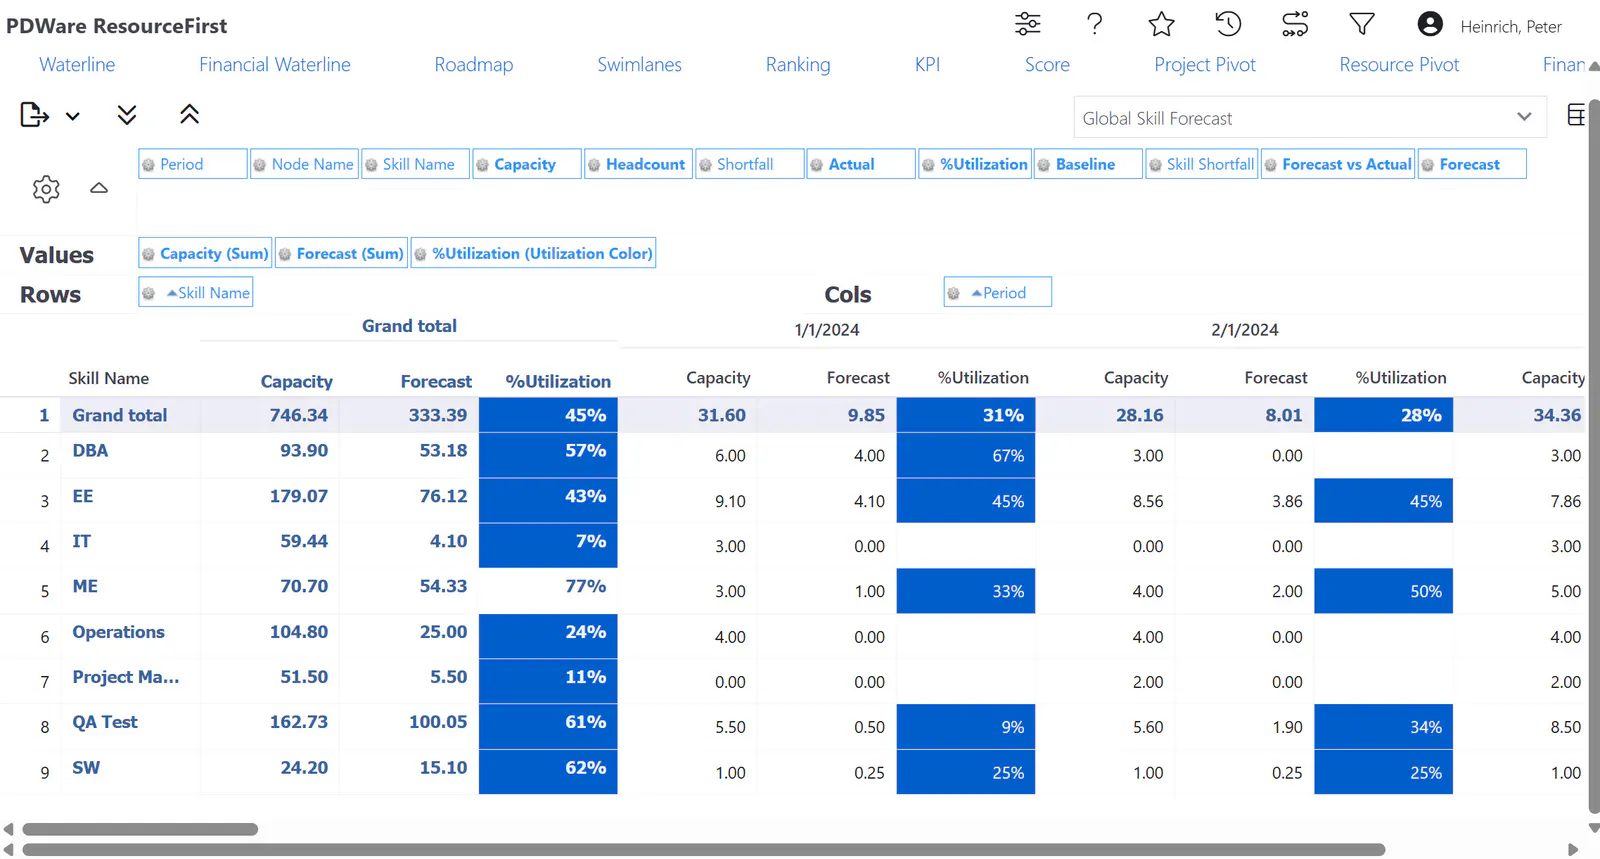Viewport: 1600px width, 859px height.
Task: Click the export icon in the toolbar
Action: pyautogui.click(x=34, y=115)
